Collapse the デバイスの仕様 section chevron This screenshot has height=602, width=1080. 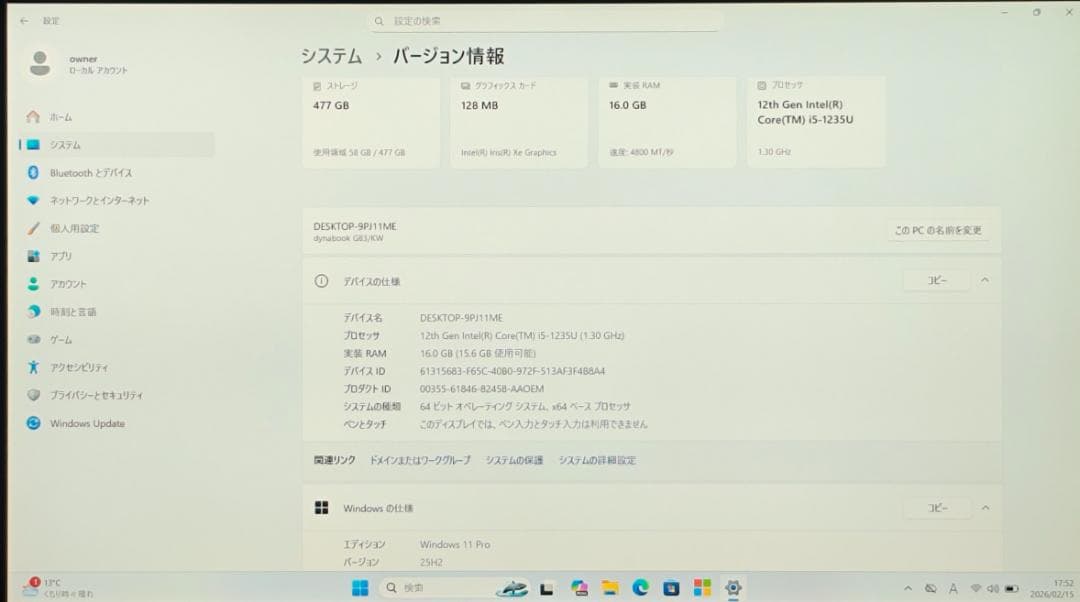pos(985,280)
